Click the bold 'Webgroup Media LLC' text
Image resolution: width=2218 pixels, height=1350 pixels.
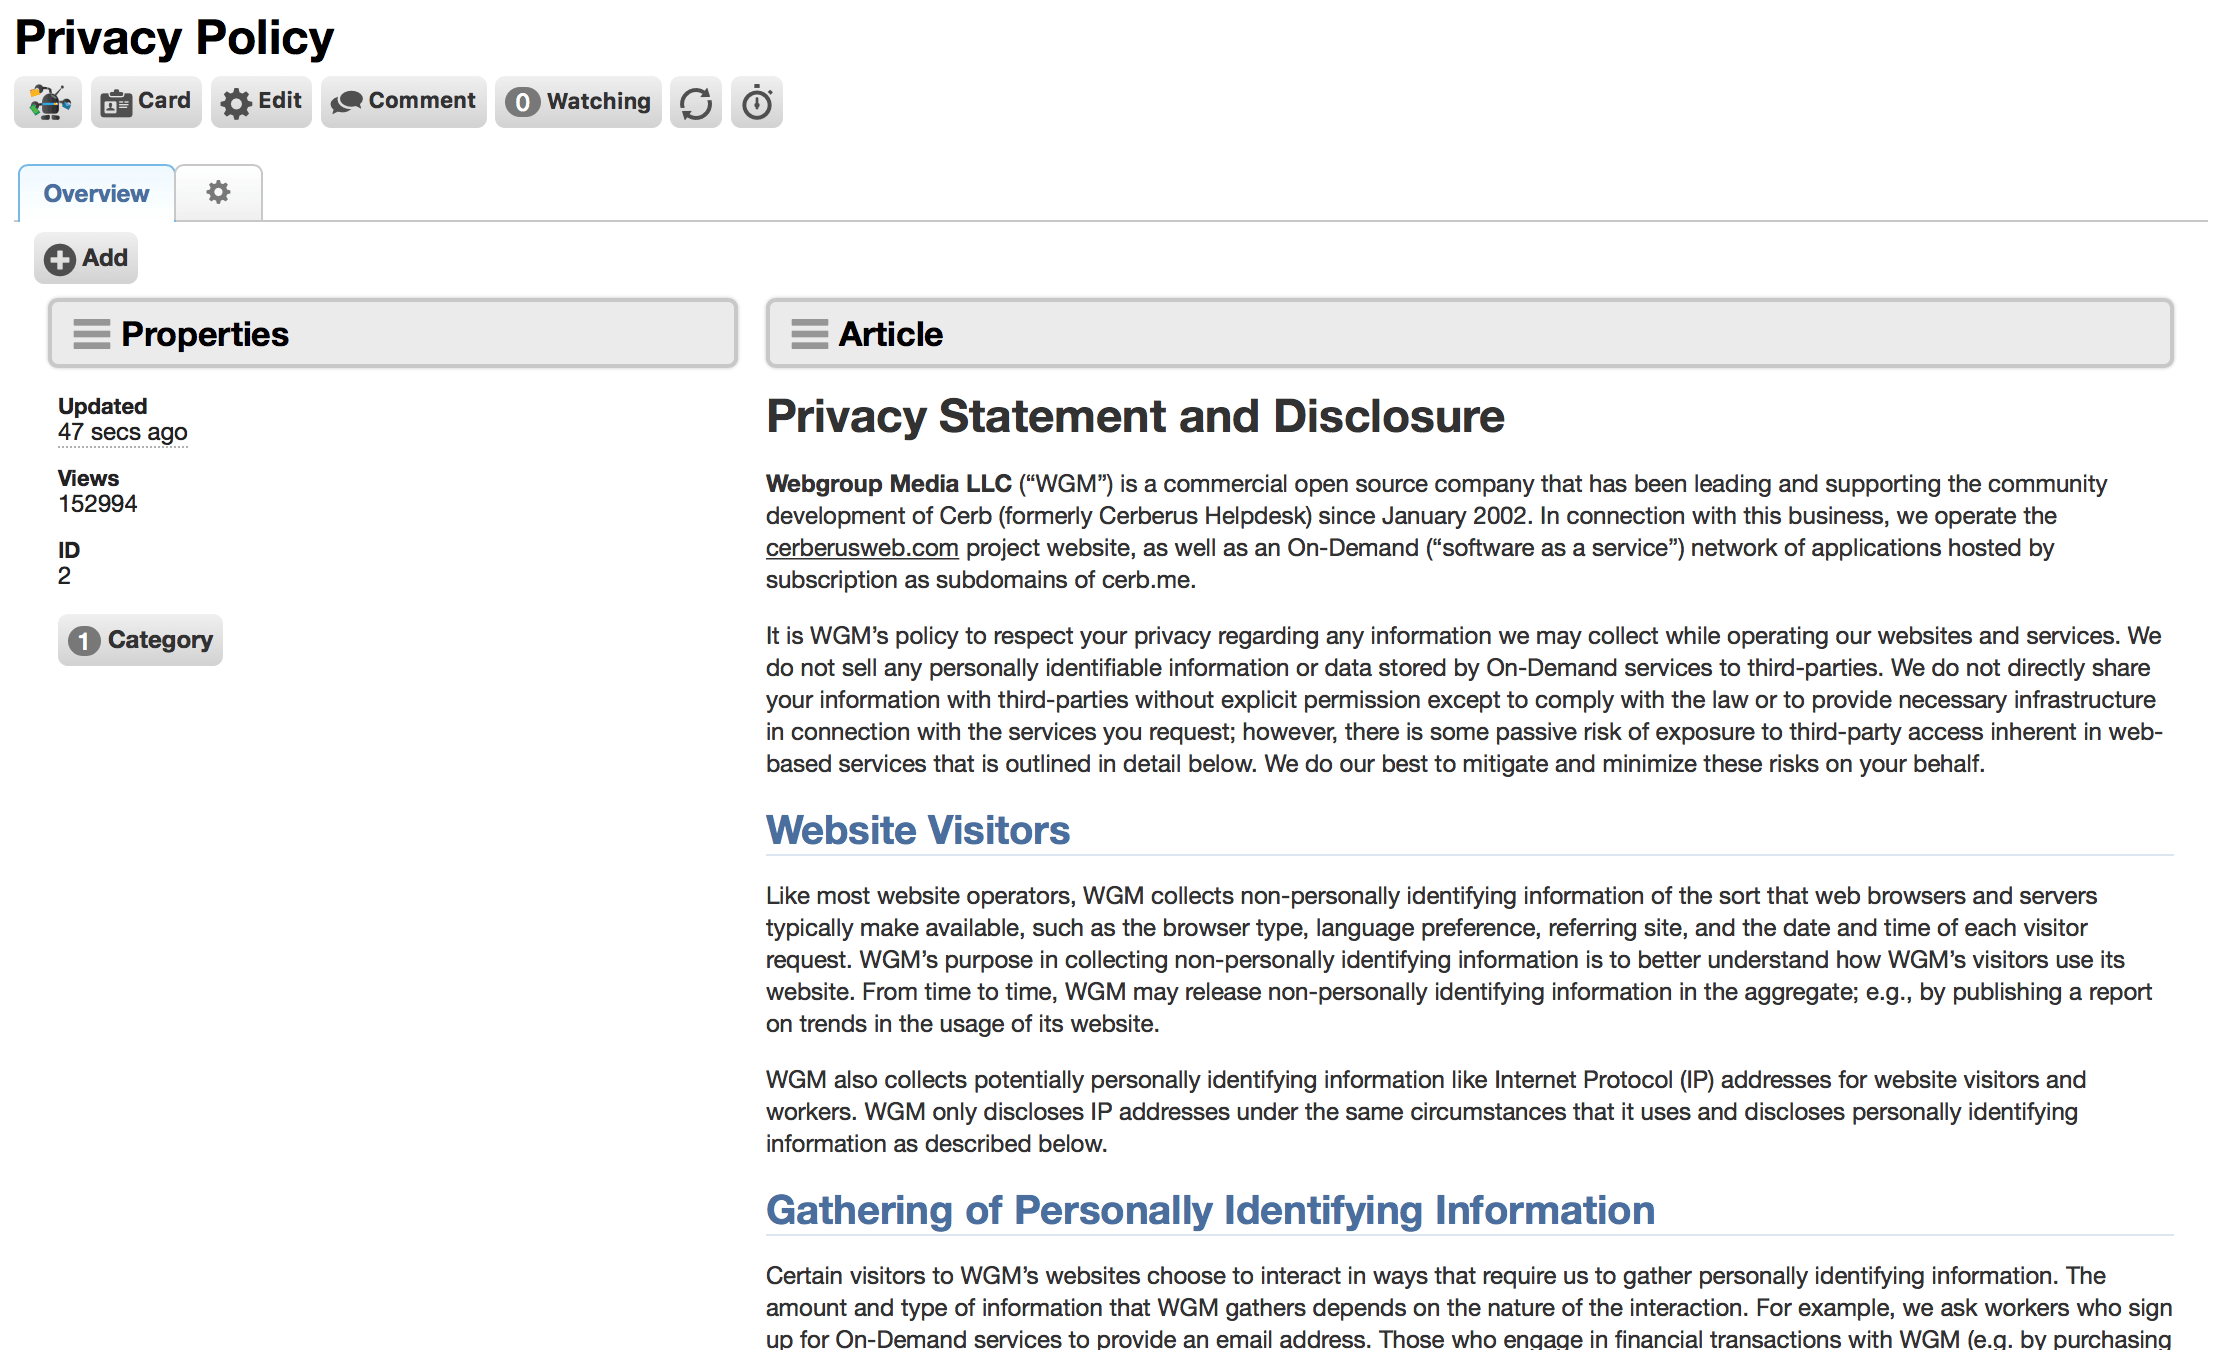[x=889, y=484]
